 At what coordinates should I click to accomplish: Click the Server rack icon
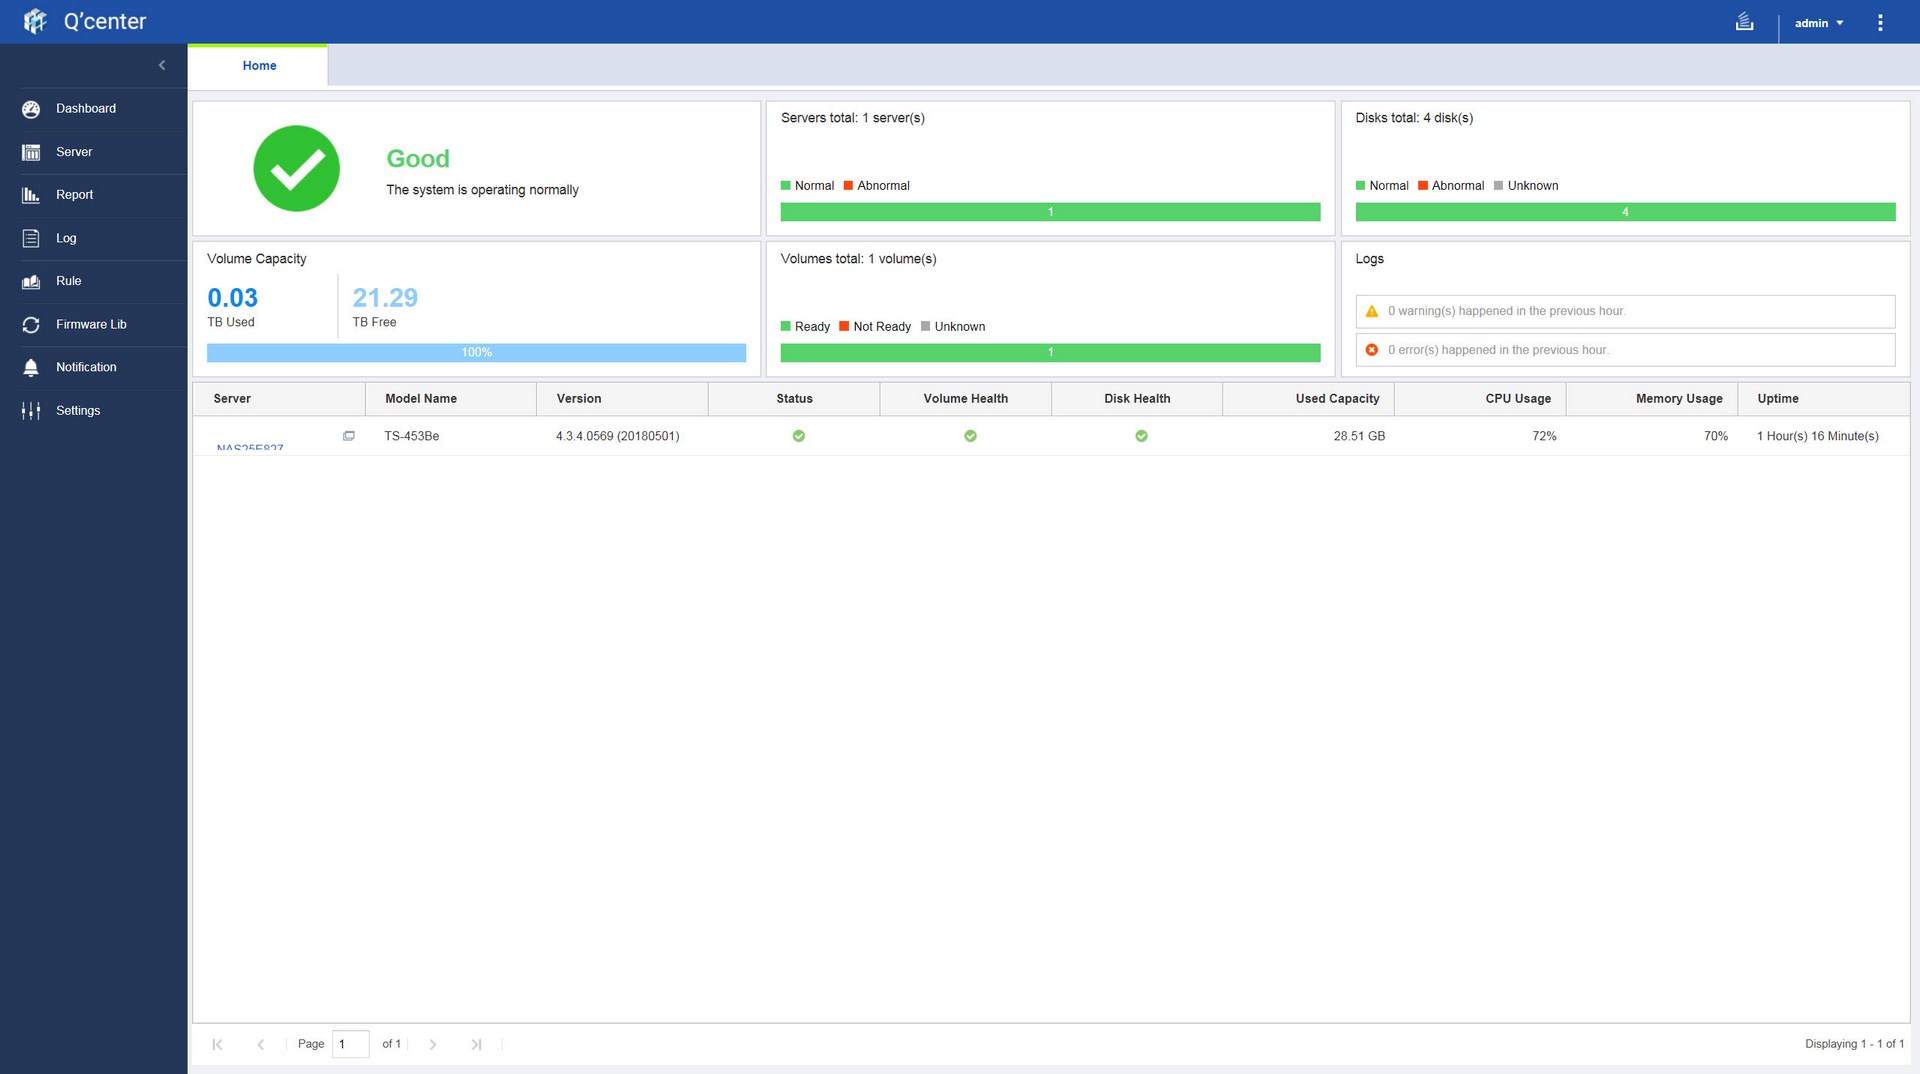pyautogui.click(x=31, y=152)
